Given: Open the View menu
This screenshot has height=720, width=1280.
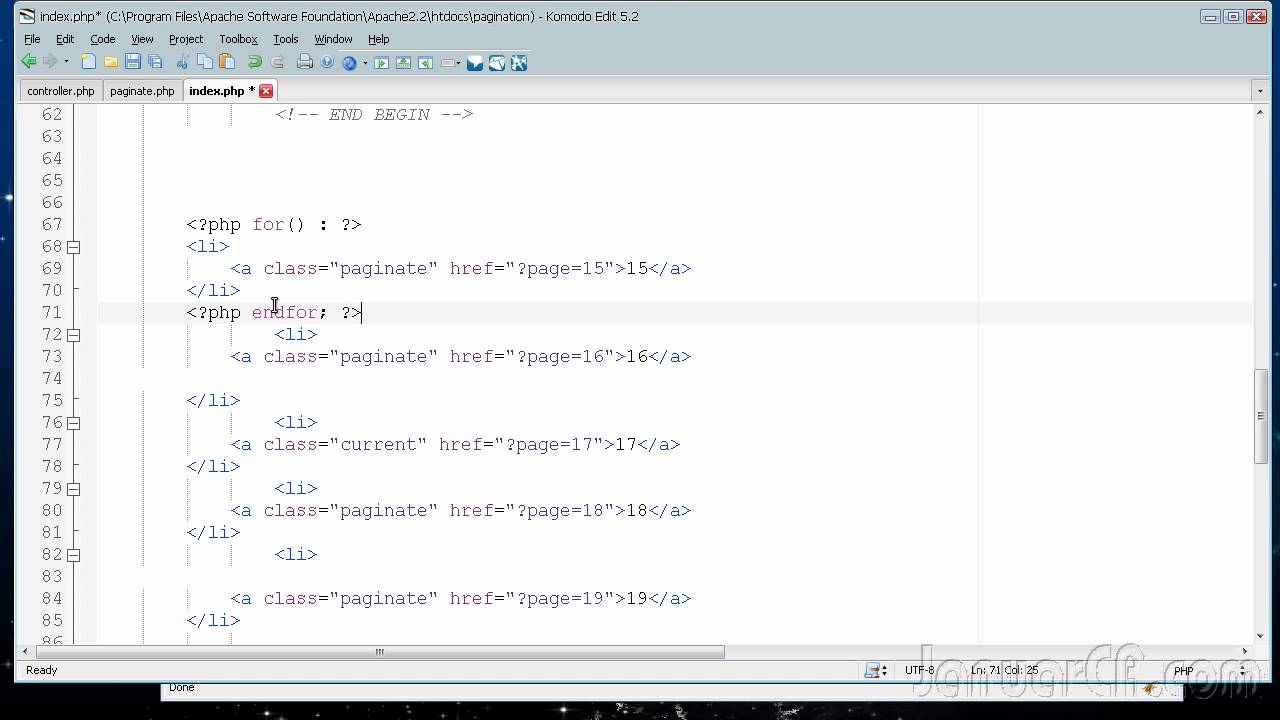Looking at the screenshot, I should [x=142, y=39].
